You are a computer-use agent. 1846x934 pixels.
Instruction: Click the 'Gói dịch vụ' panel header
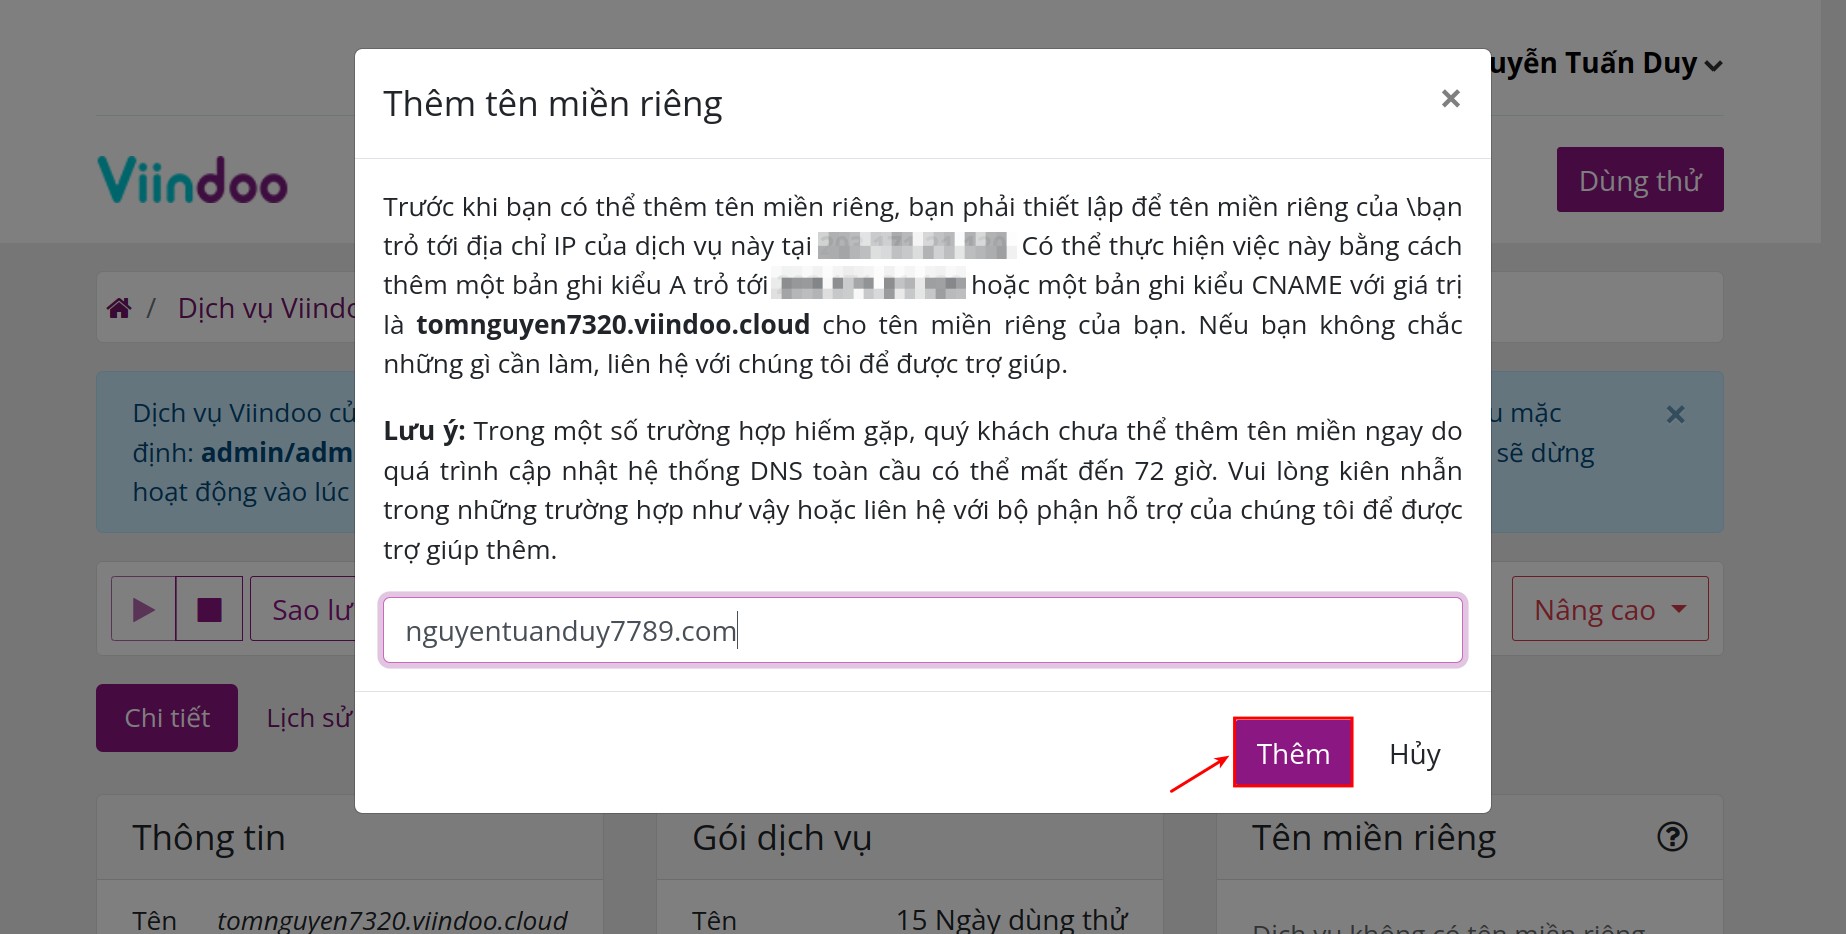tap(779, 837)
